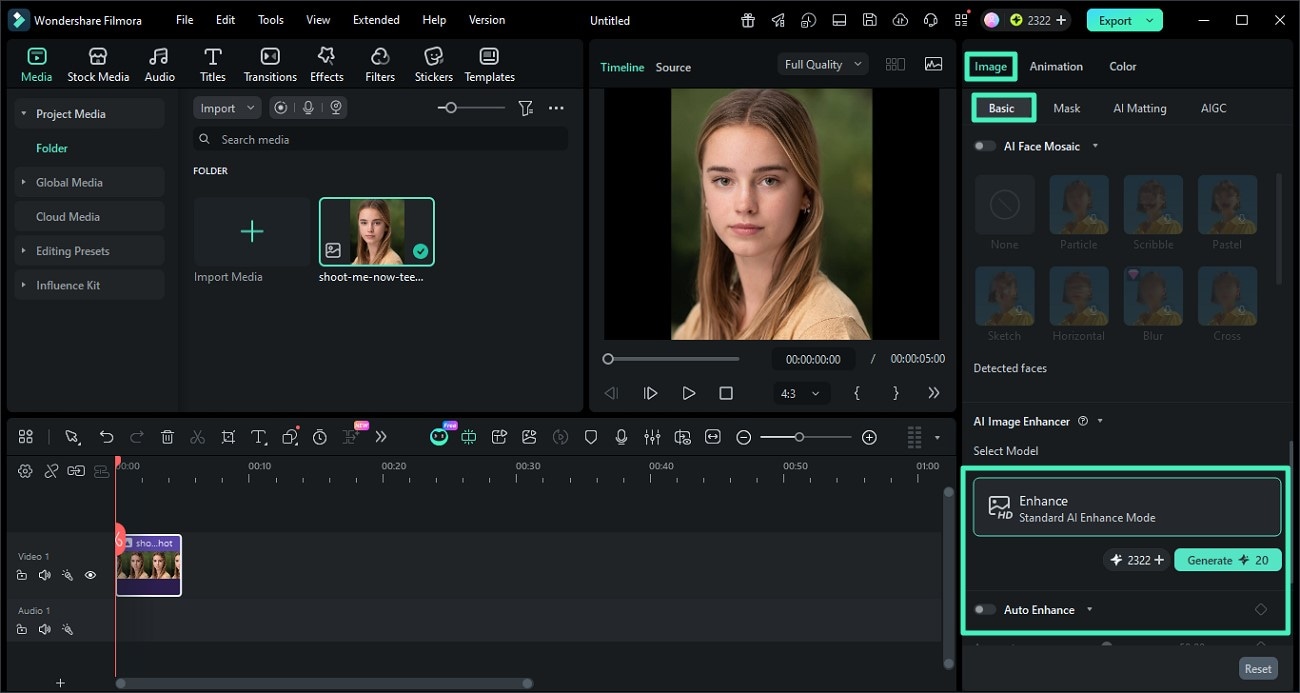Toggle the AI Face Mosaic switch
Viewport: 1300px width, 693px height.
click(984, 145)
